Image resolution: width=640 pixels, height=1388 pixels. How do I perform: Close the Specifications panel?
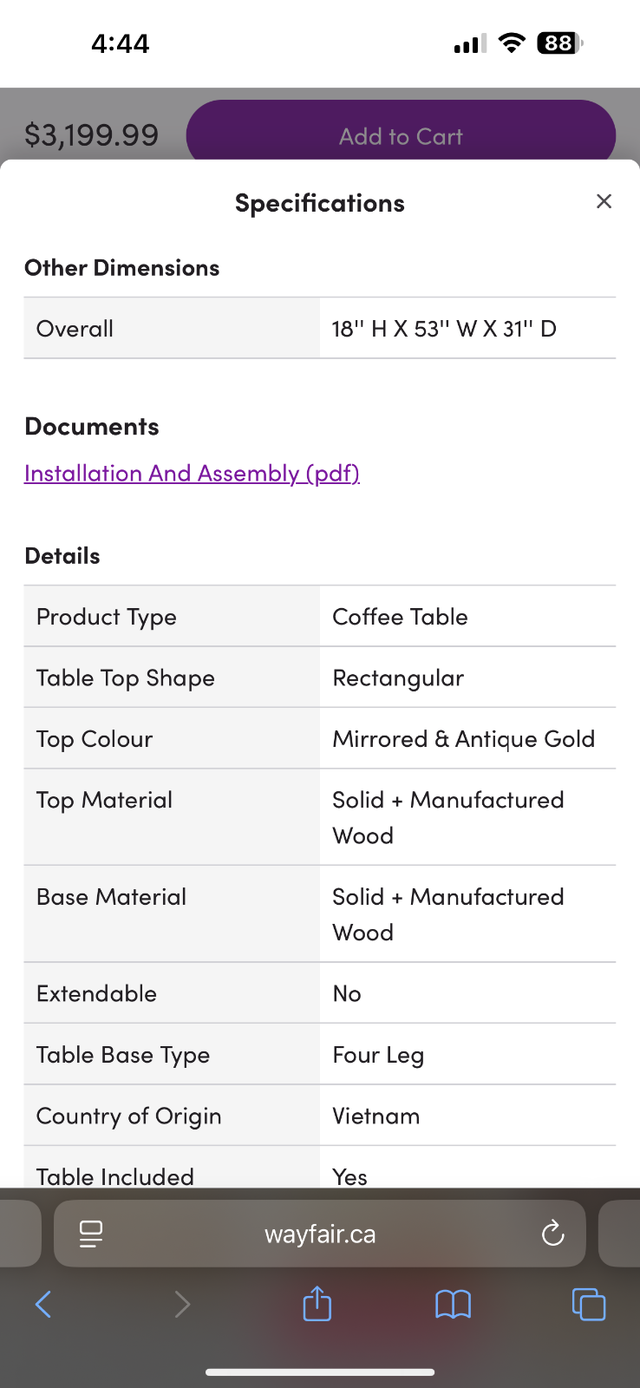(603, 202)
